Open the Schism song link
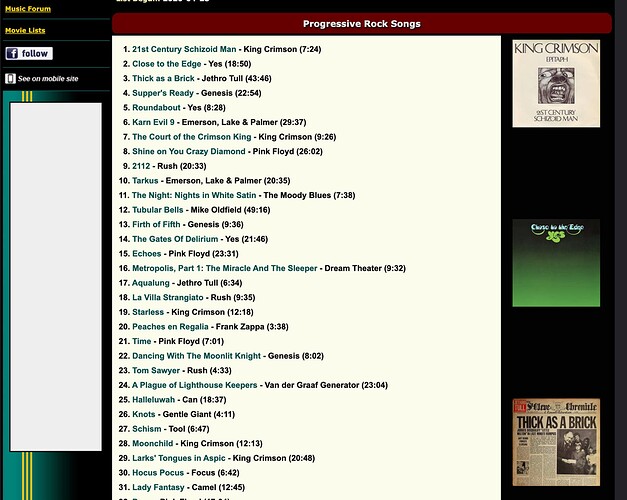 click(147, 429)
